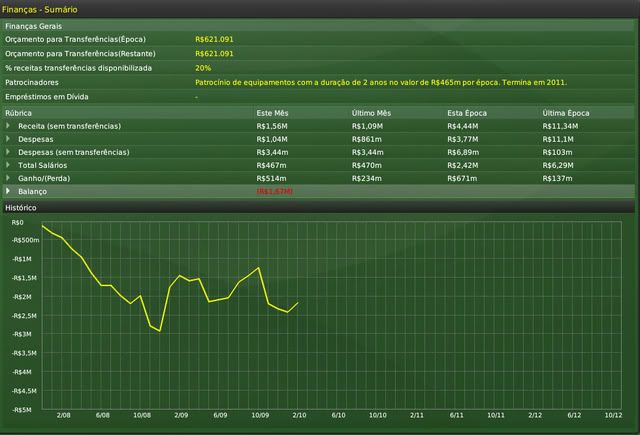Image resolution: width=640 pixels, height=435 pixels.
Task: Select Orçamento para Transferências(Restante) label
Action: pos(80,54)
